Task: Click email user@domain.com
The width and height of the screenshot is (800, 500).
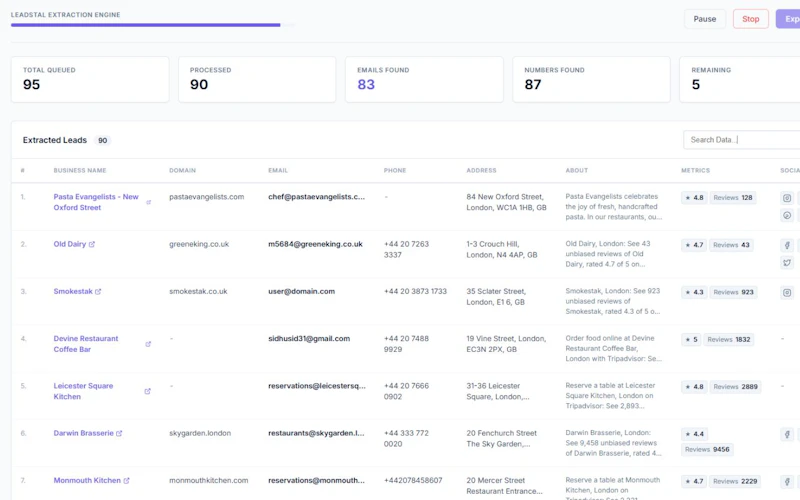Action: click(302, 291)
